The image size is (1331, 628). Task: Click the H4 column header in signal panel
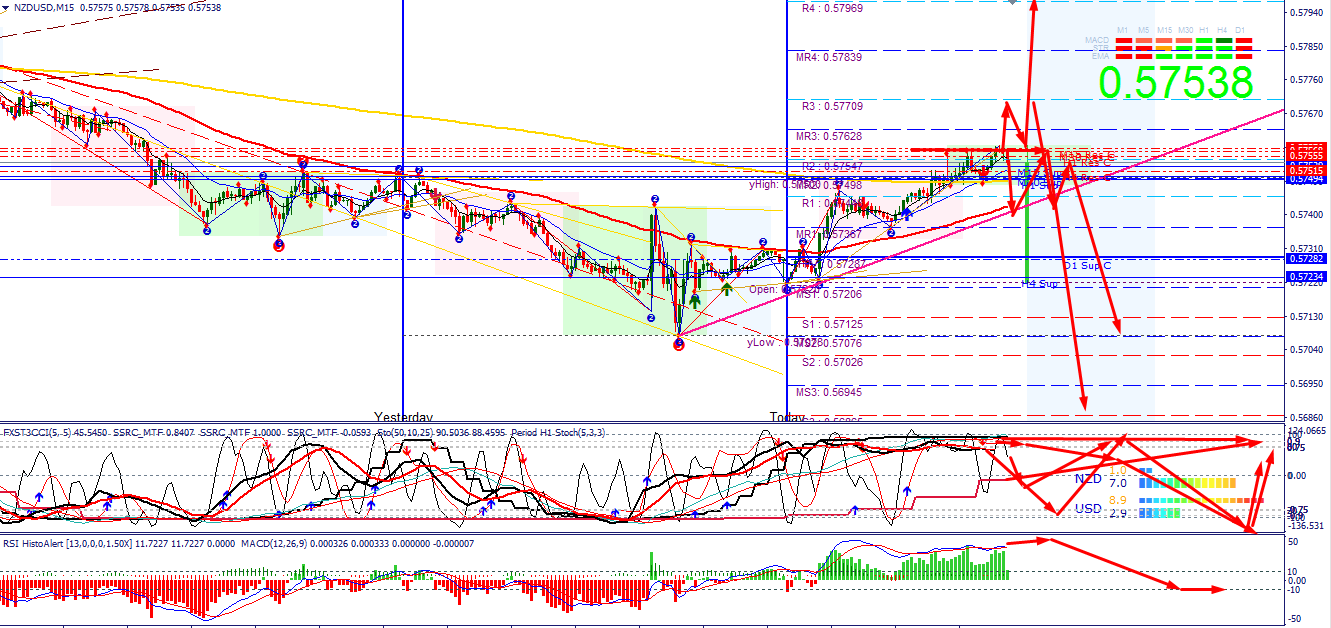tap(1223, 31)
